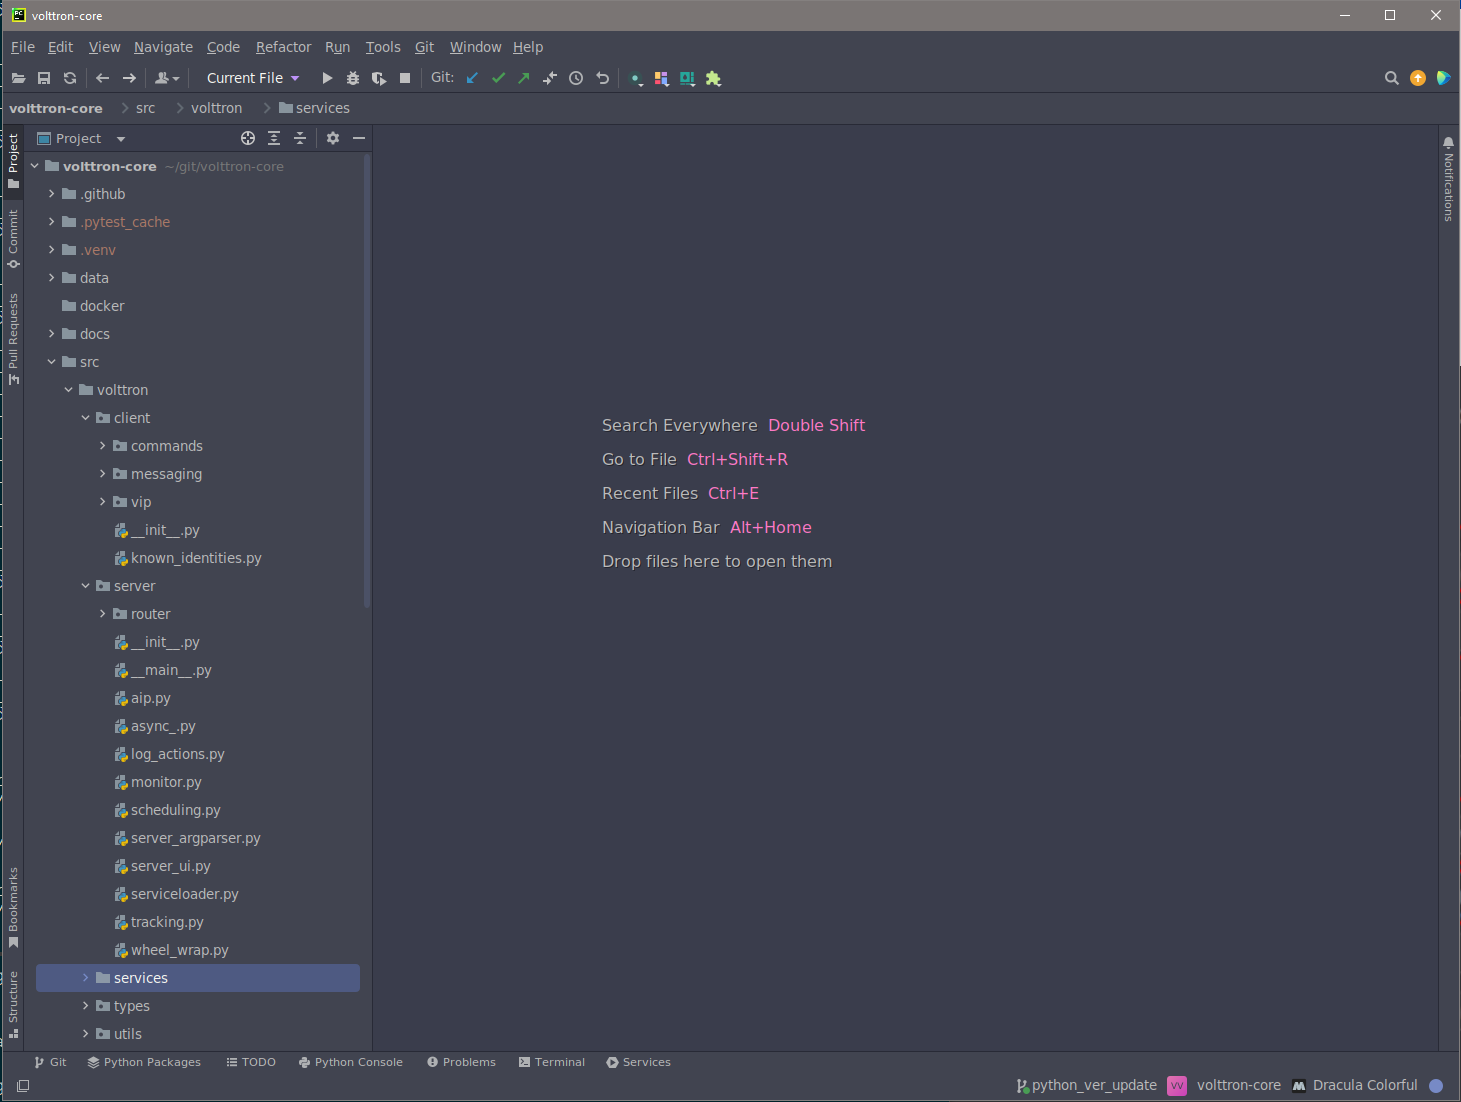Expand the .venv folder

[x=52, y=250]
